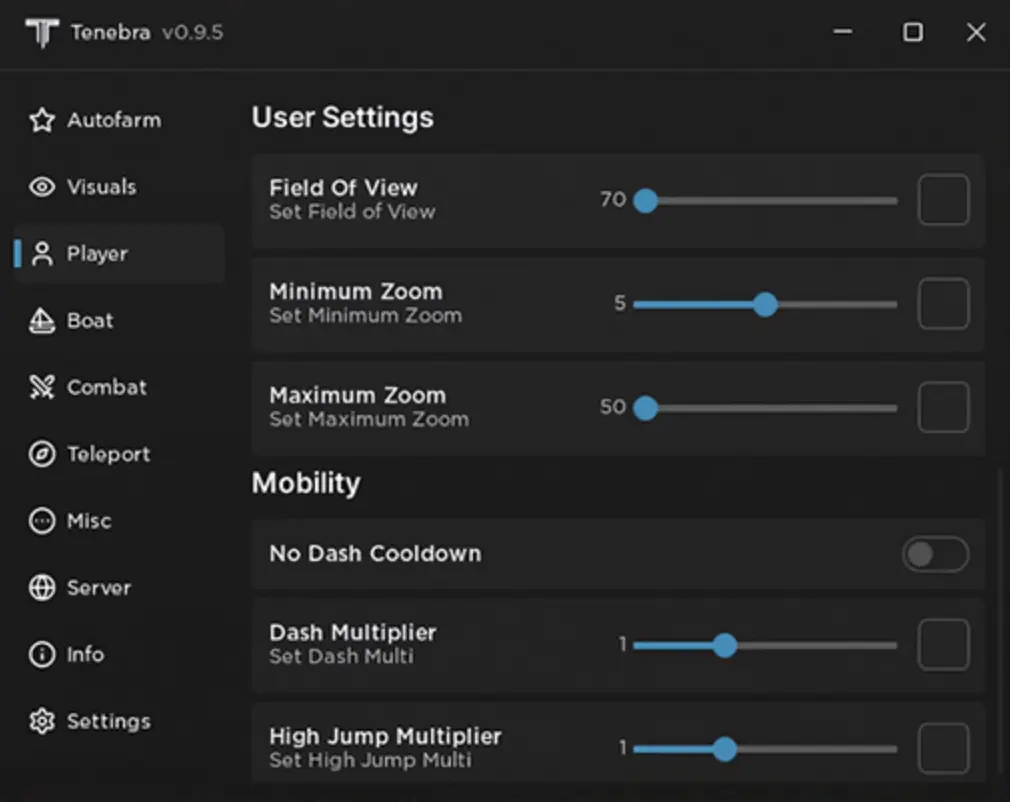Viewport: 1010px width, 802px height.
Task: Click the Minimum Zoom slider knob
Action: [765, 304]
